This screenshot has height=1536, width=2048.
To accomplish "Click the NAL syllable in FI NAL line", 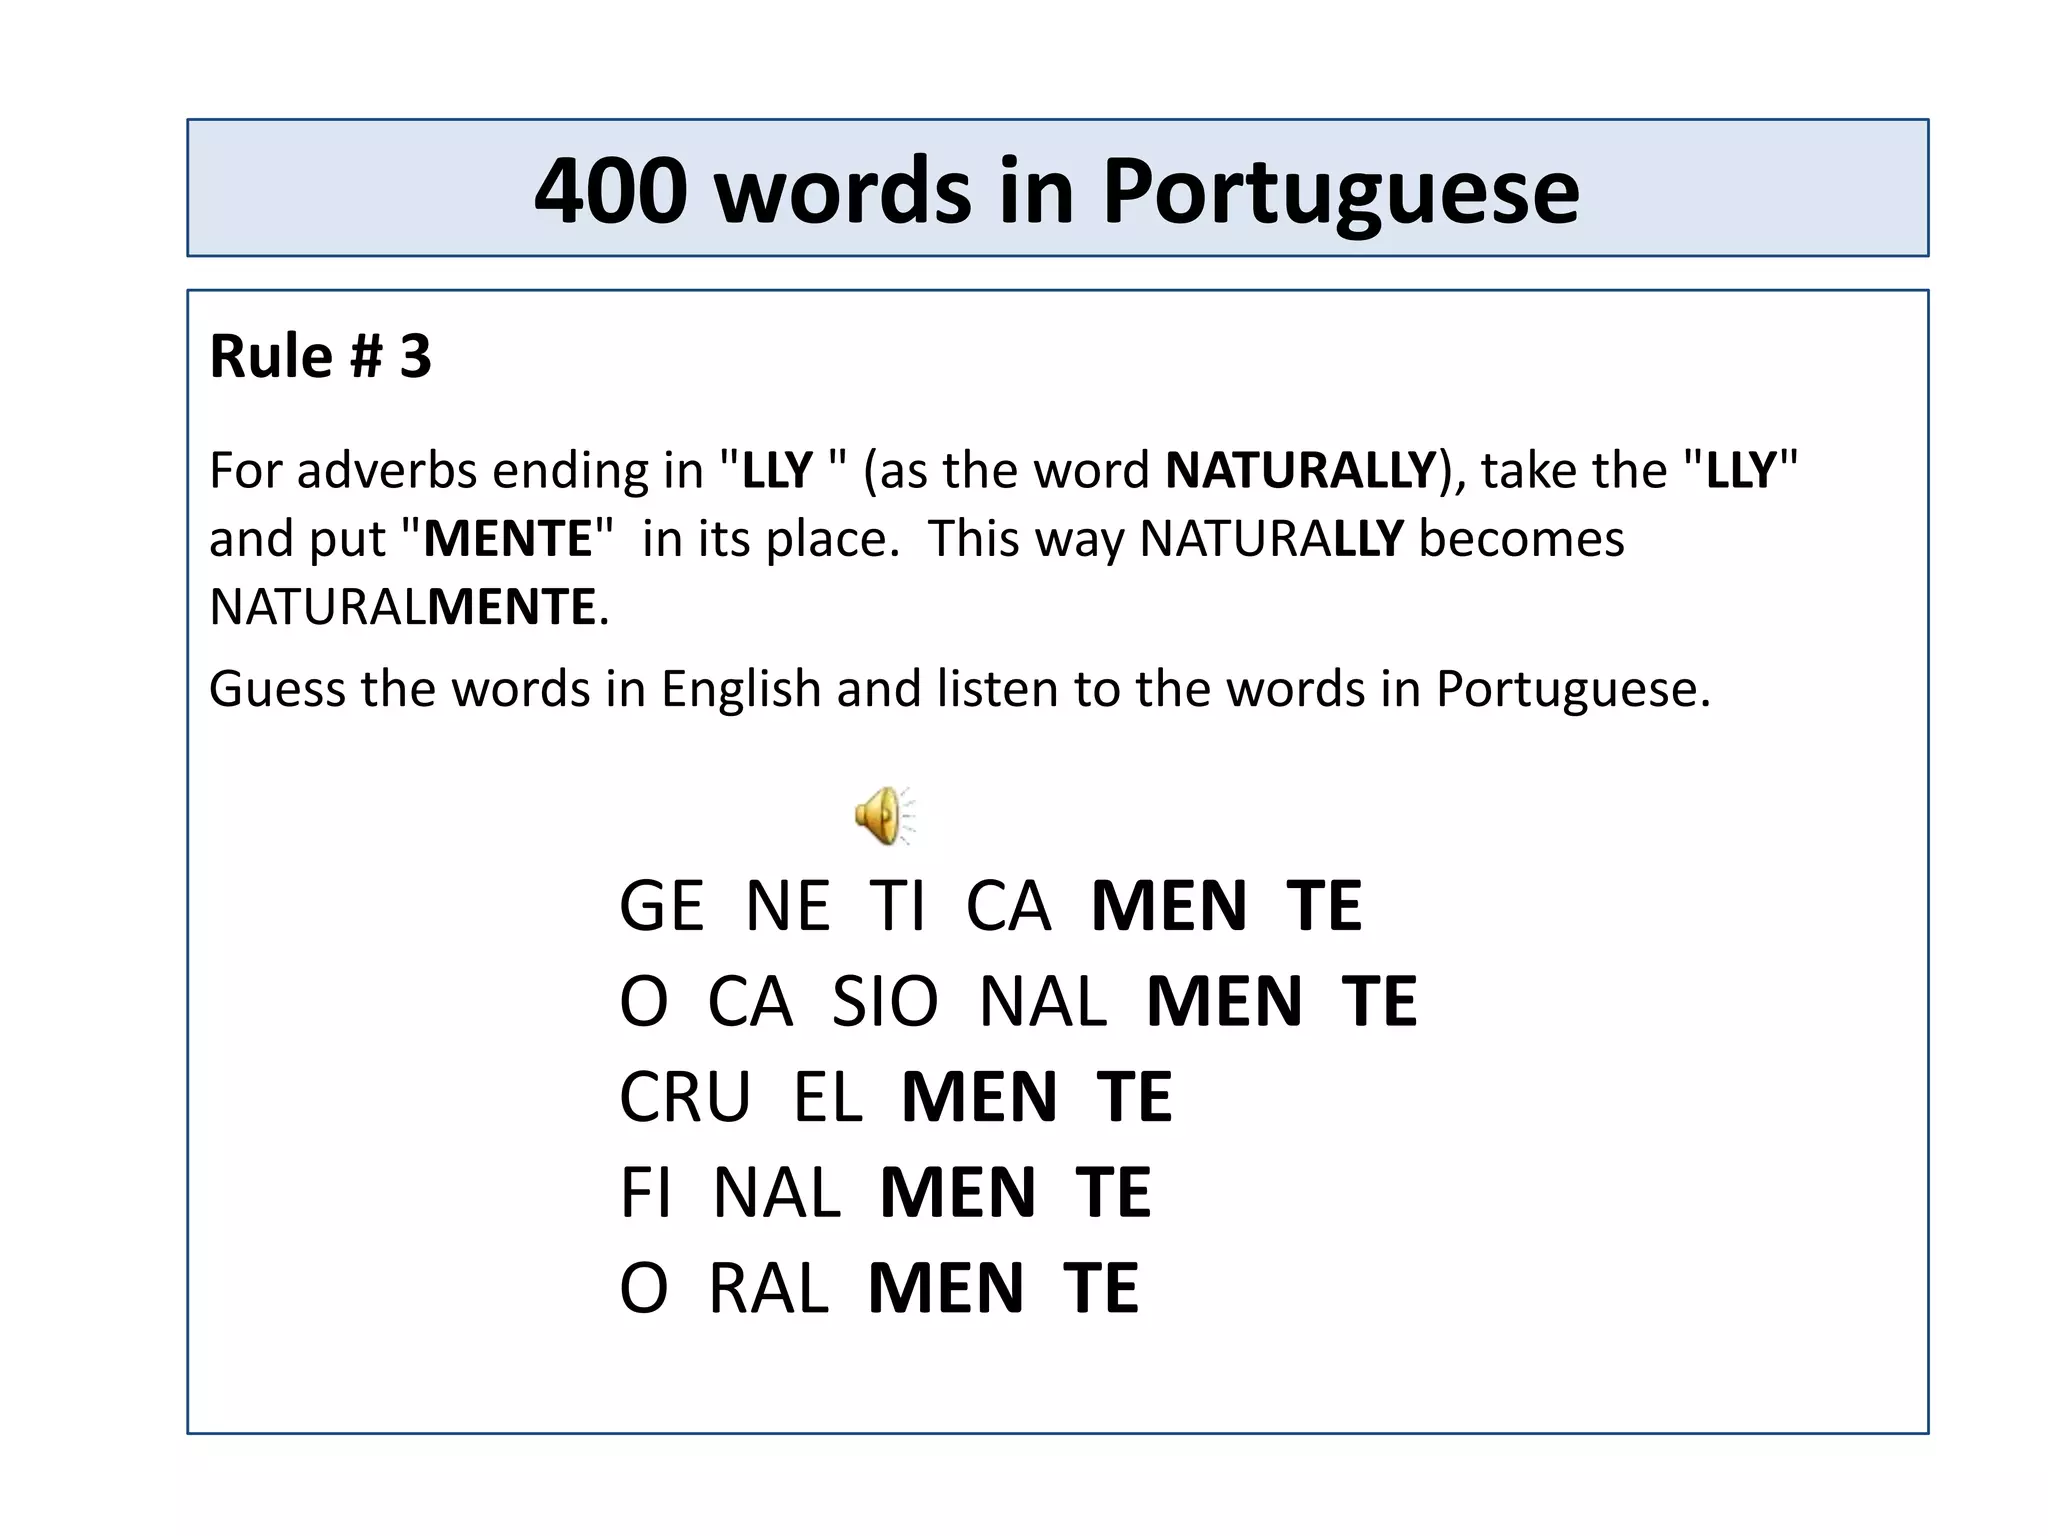I will (777, 1193).
